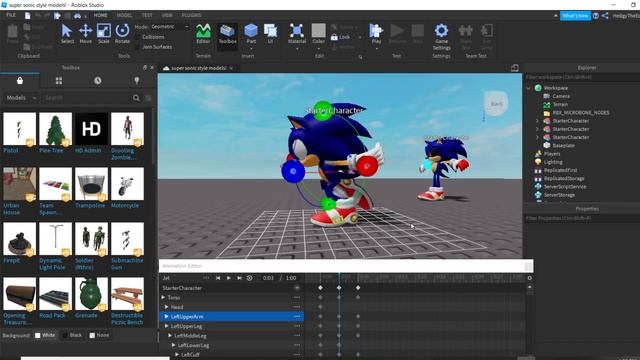Open the FILE menu
640x360 pixels.
tap(11, 15)
